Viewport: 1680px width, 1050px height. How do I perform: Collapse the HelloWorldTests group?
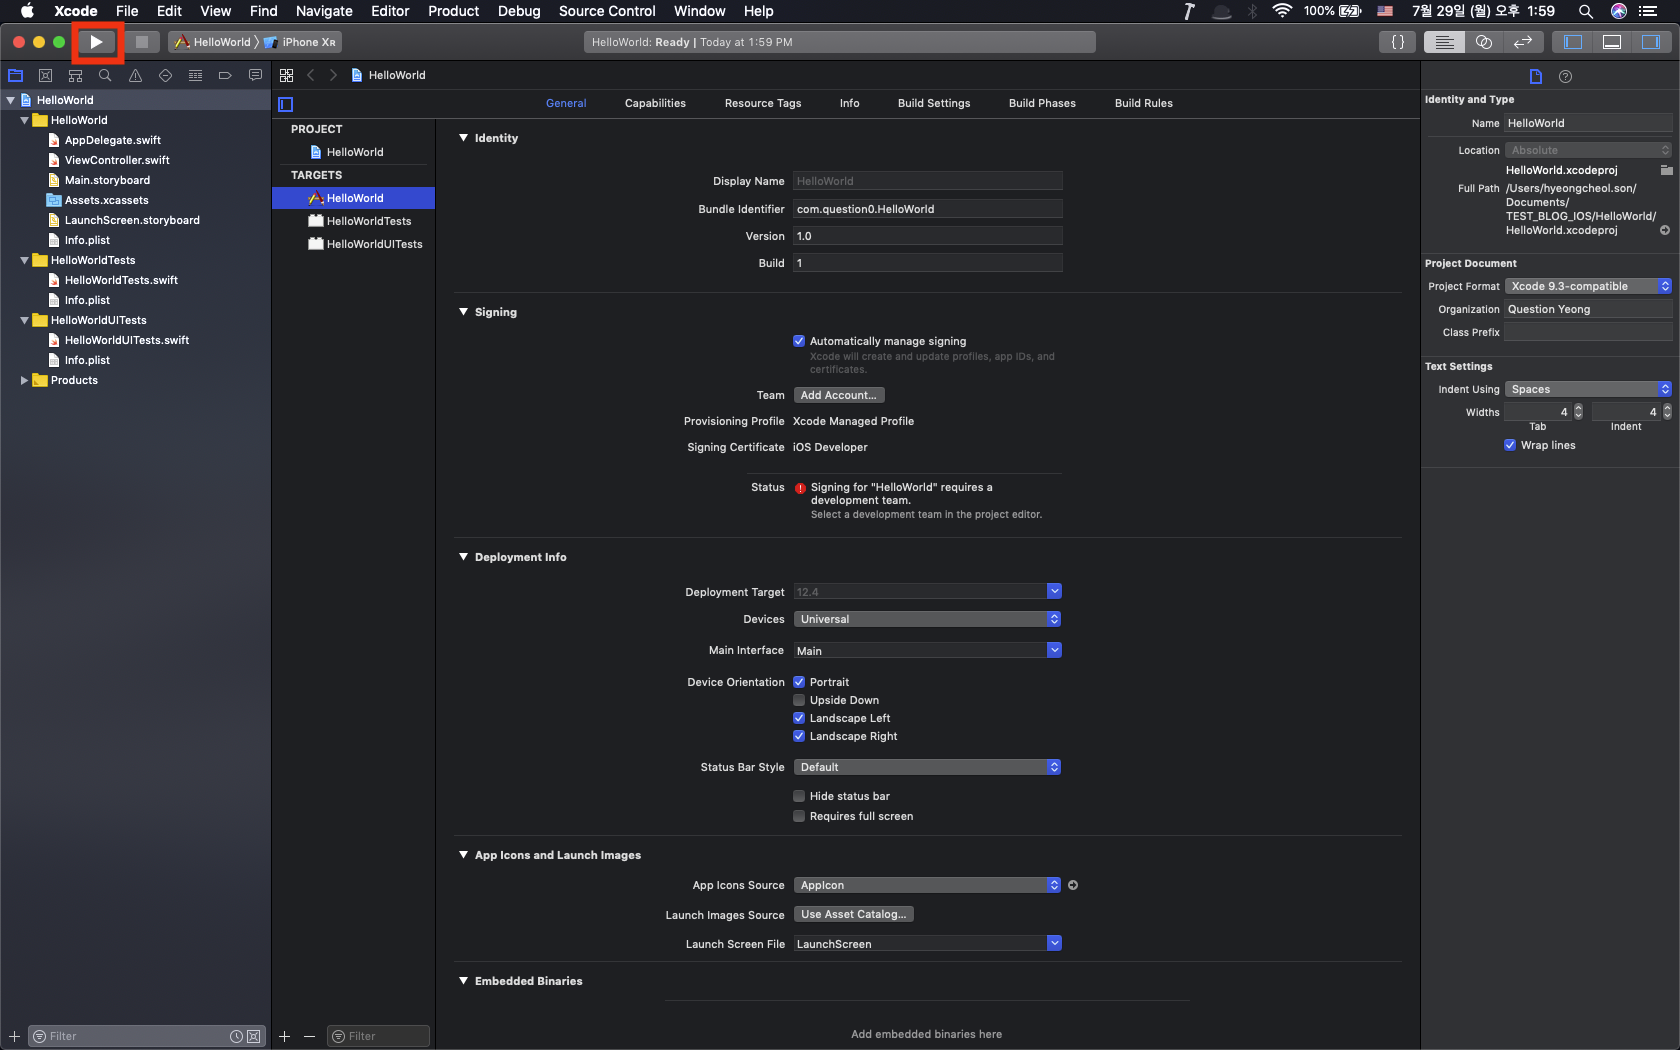[x=24, y=260]
